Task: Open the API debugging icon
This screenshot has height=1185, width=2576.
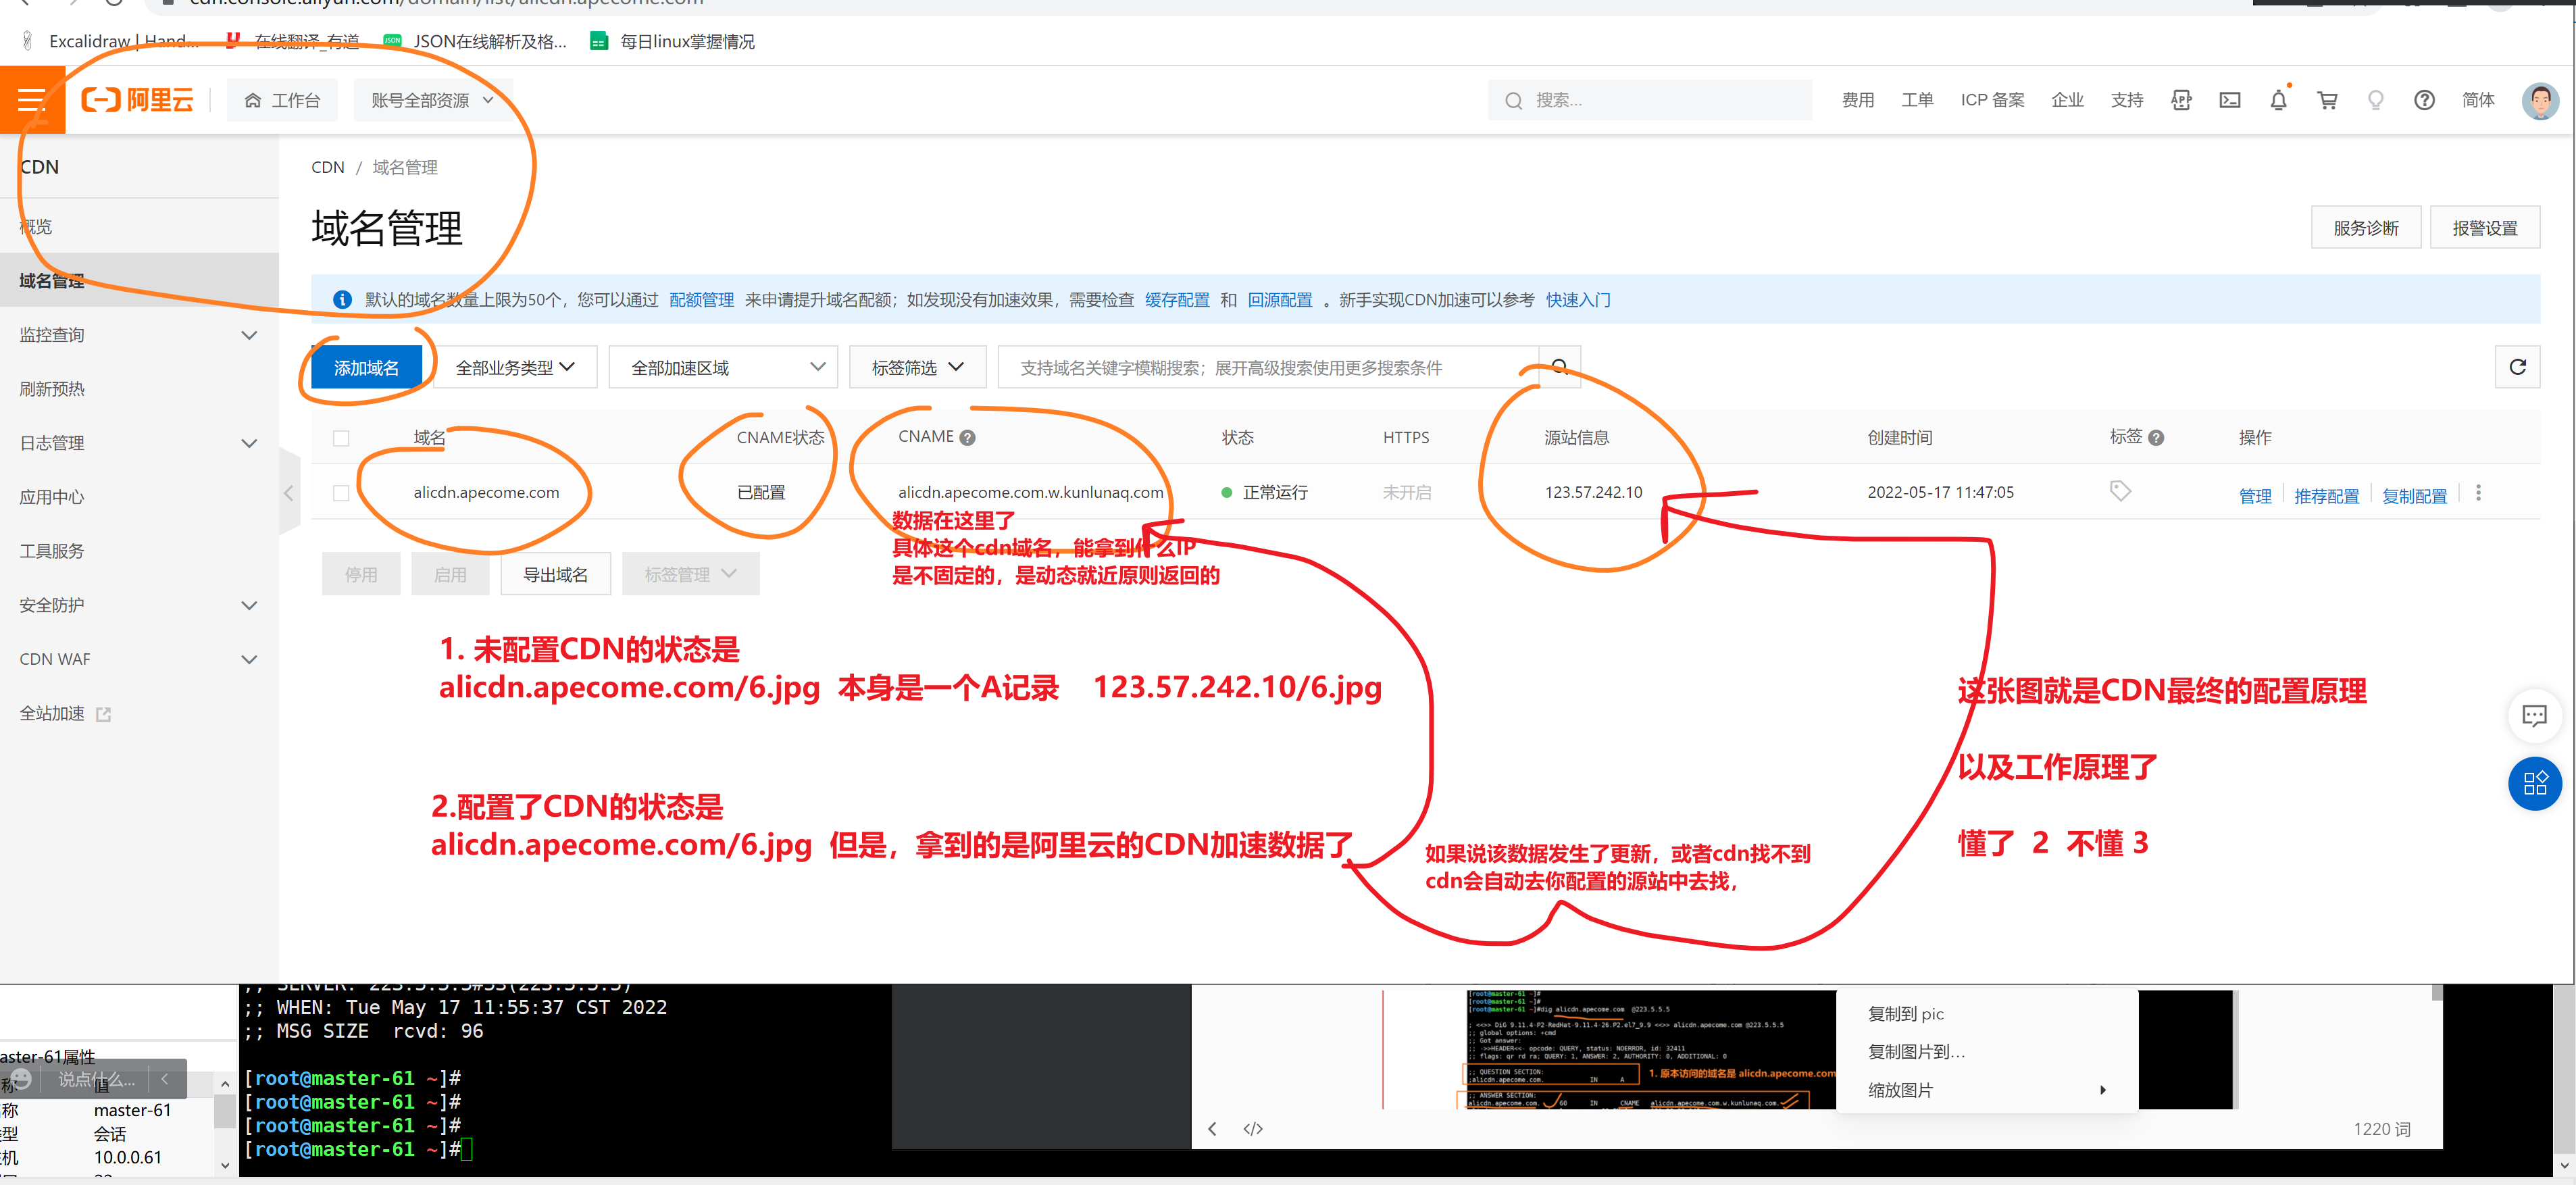Action: tap(2181, 100)
